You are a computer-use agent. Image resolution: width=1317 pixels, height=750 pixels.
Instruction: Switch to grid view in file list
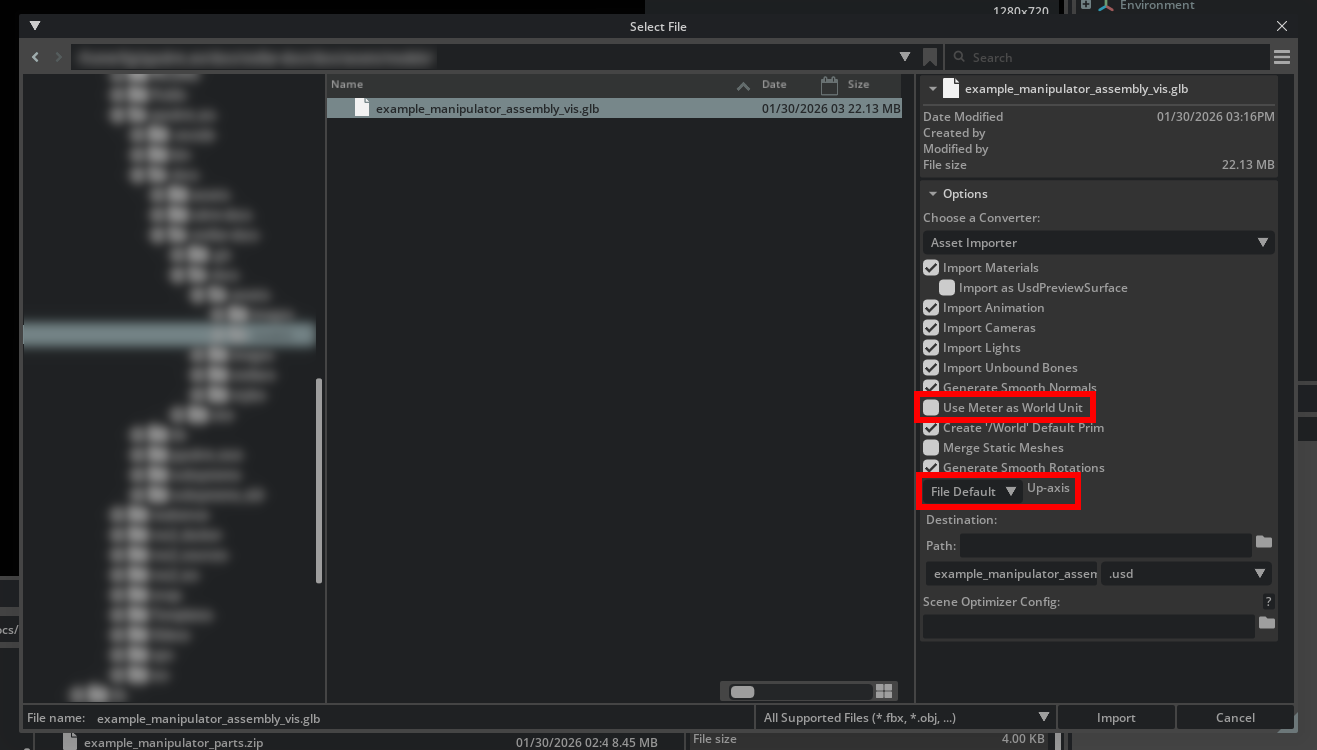(x=884, y=691)
